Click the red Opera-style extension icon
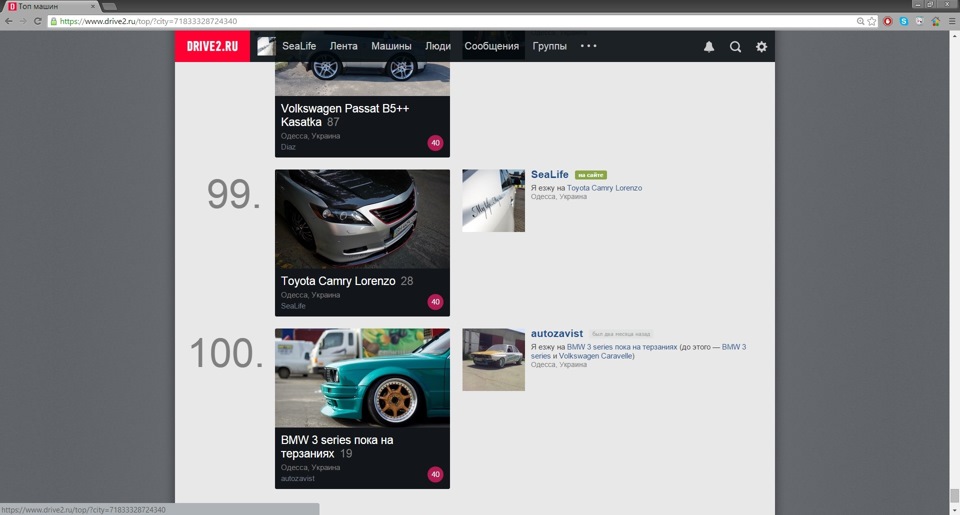This screenshot has width=960, height=515. pyautogui.click(x=888, y=21)
